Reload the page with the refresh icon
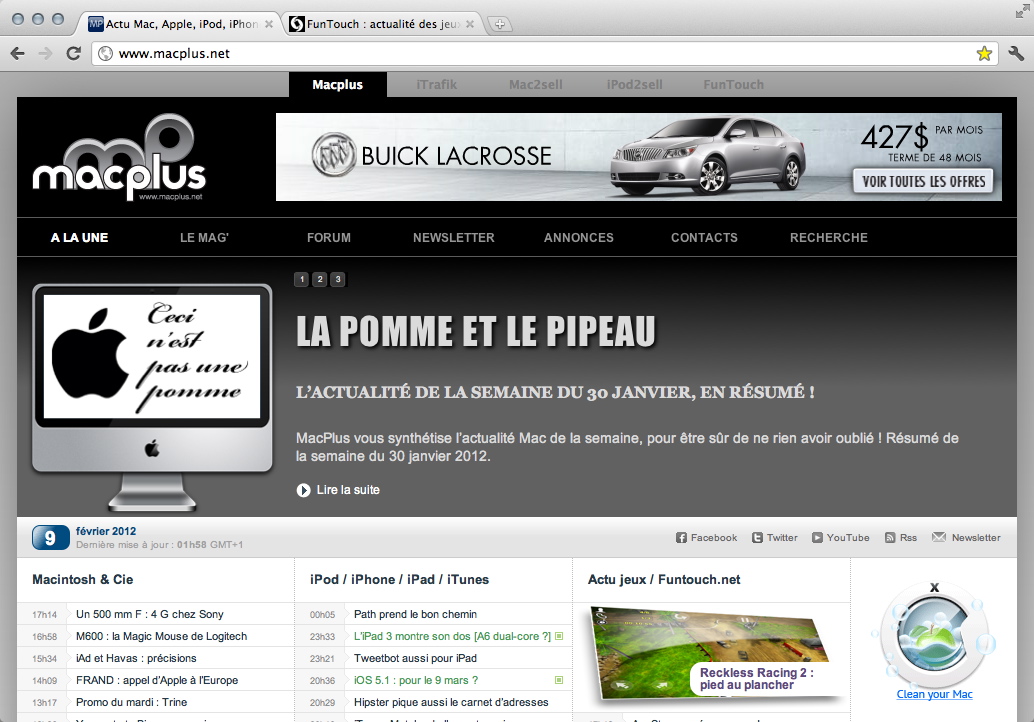The height and width of the screenshot is (722, 1034). [x=74, y=53]
